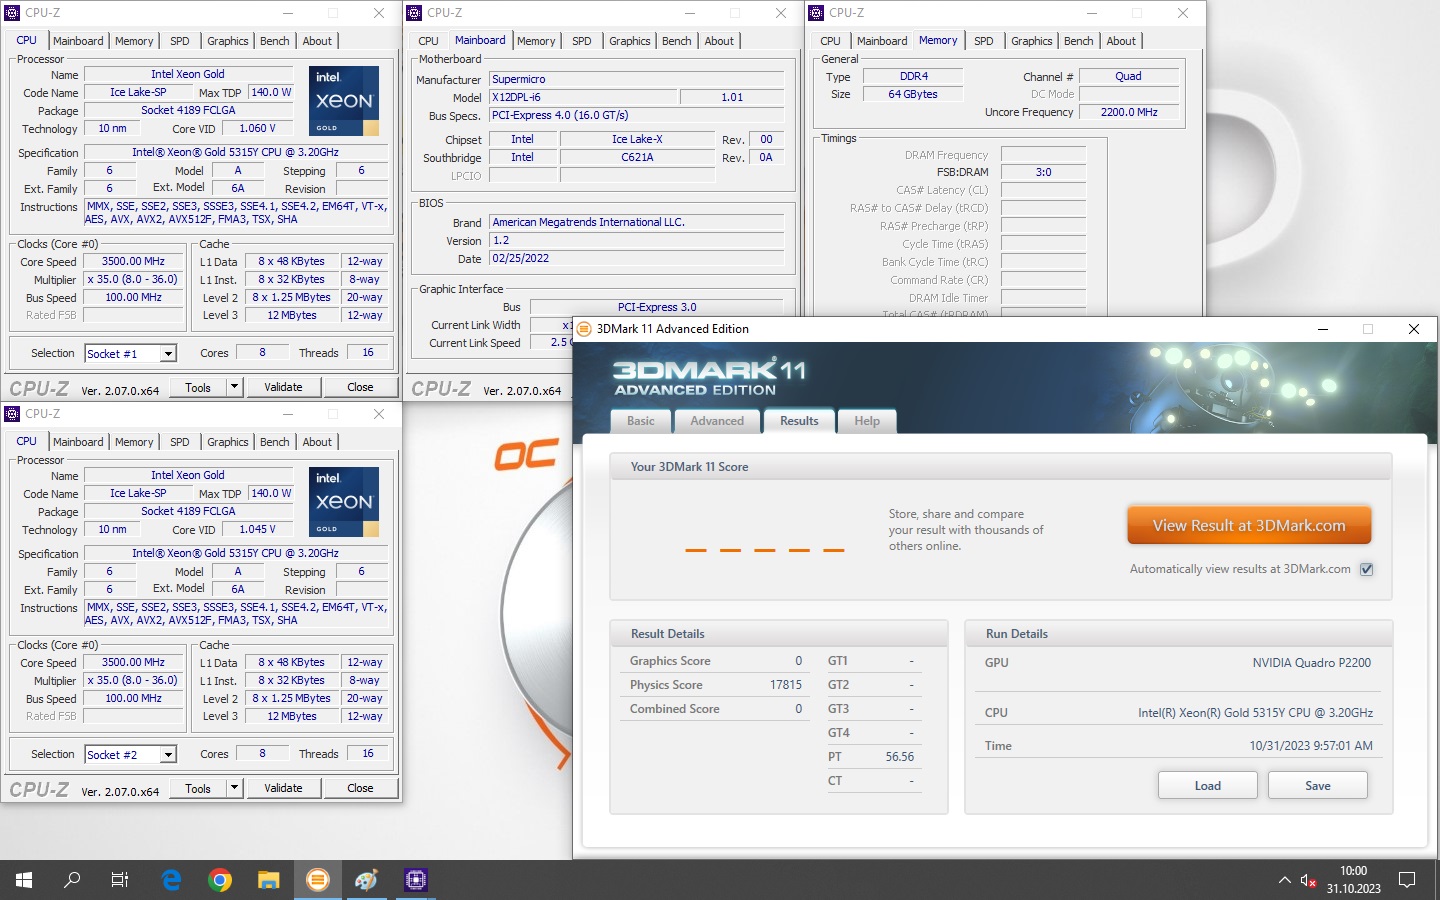
Task: Click the Graphics Score label
Action: (x=670, y=661)
